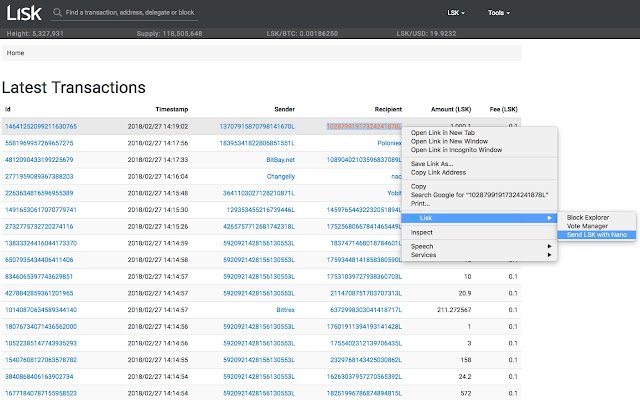
Task: Select Save Link As... option
Action: pos(432,164)
